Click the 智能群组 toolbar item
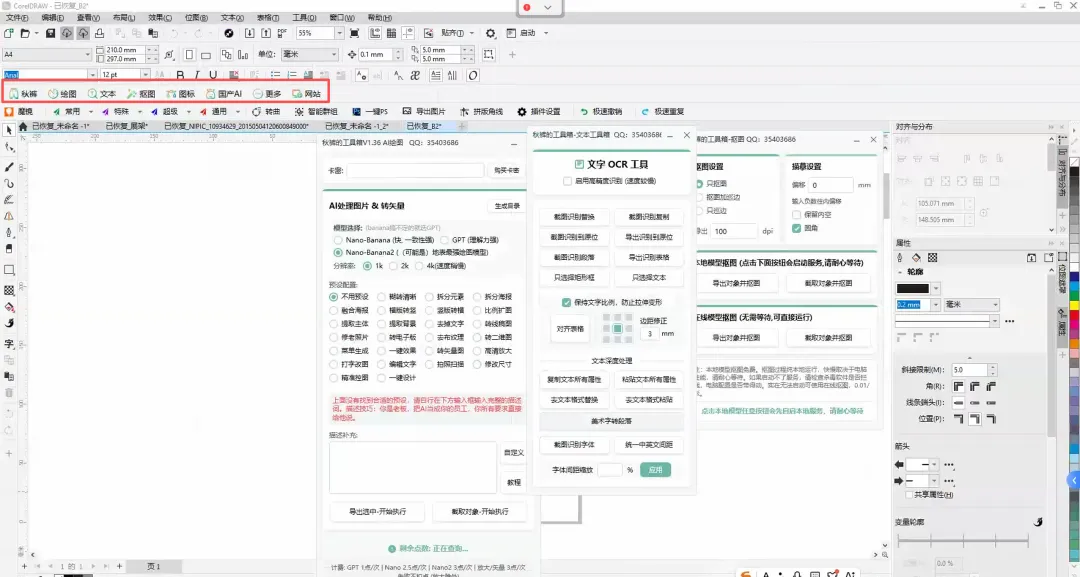The image size is (1080, 577). (x=316, y=112)
